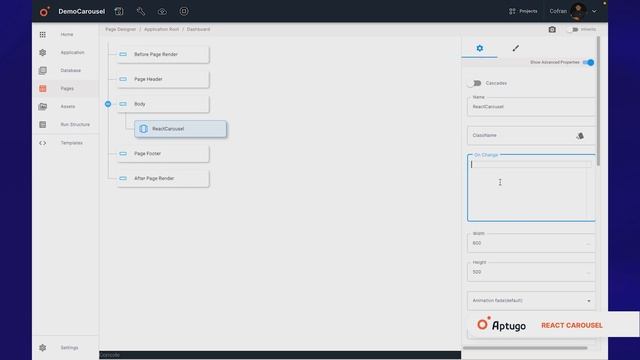Click the DemoCarousel project title
Screen dimensions: 640x360
(x=82, y=11)
